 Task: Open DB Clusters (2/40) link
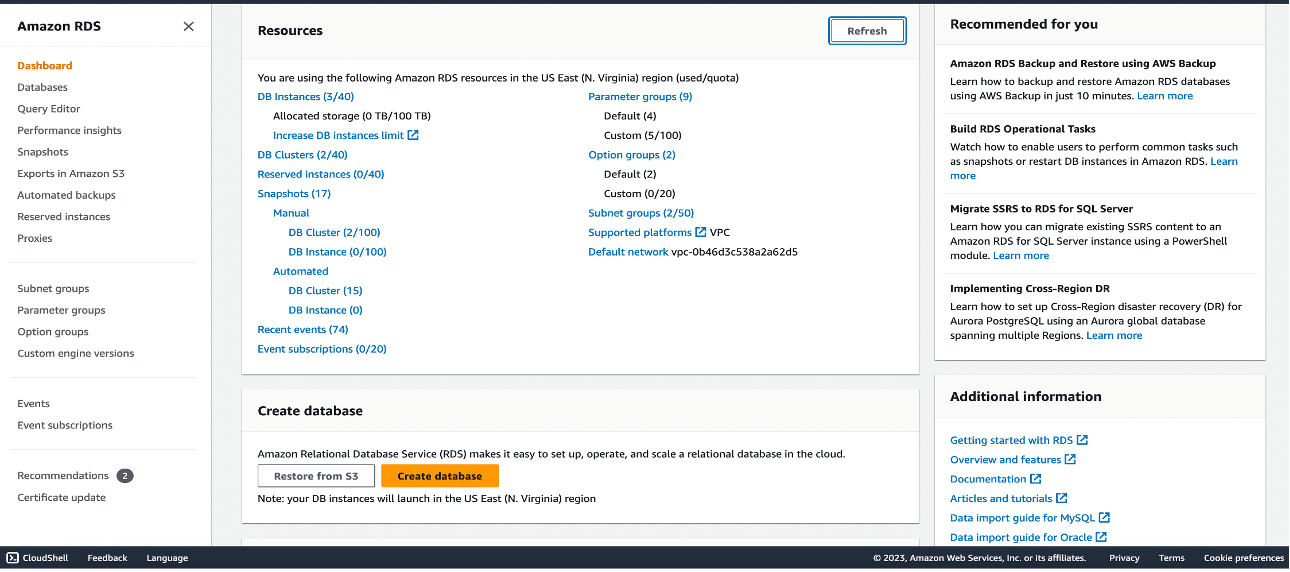click(x=303, y=155)
